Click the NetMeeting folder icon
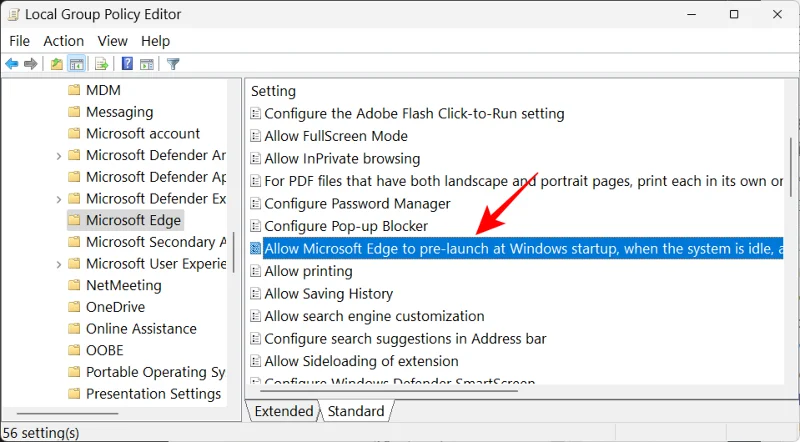The width and height of the screenshot is (800, 442). (74, 285)
